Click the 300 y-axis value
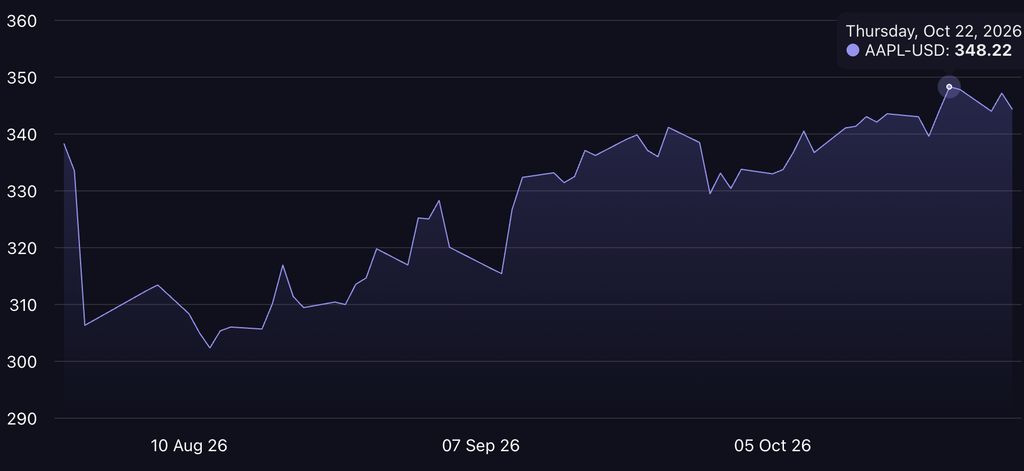The image size is (1024, 471). 21,362
